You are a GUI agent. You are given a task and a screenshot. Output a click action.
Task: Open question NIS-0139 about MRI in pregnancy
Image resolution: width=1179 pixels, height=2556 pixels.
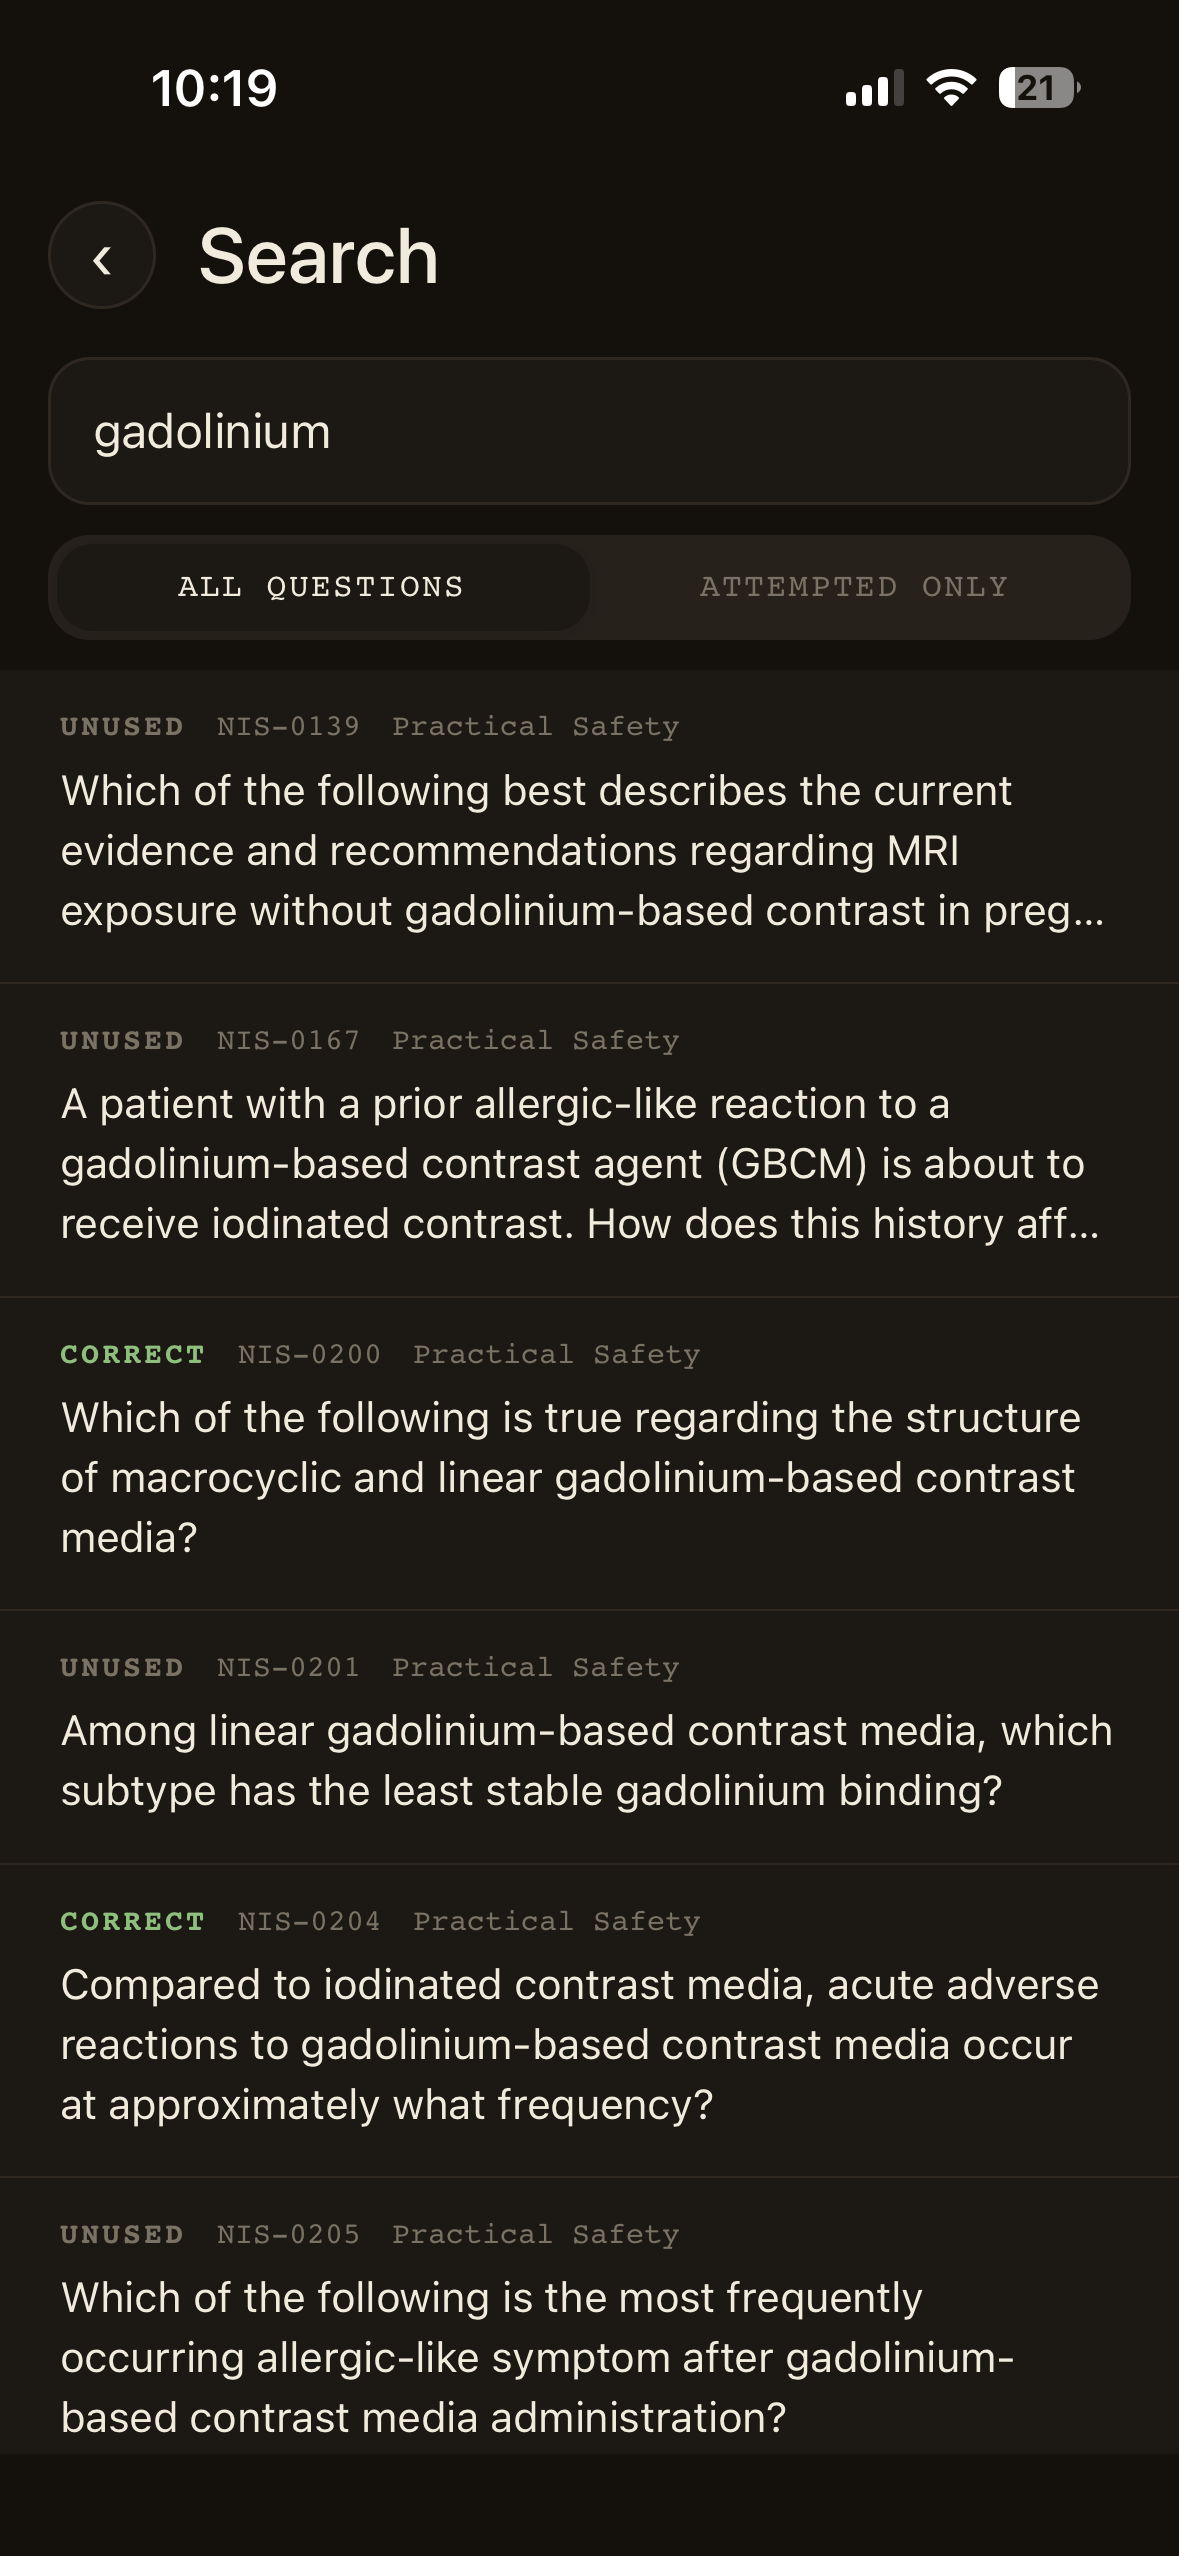pyautogui.click(x=583, y=851)
